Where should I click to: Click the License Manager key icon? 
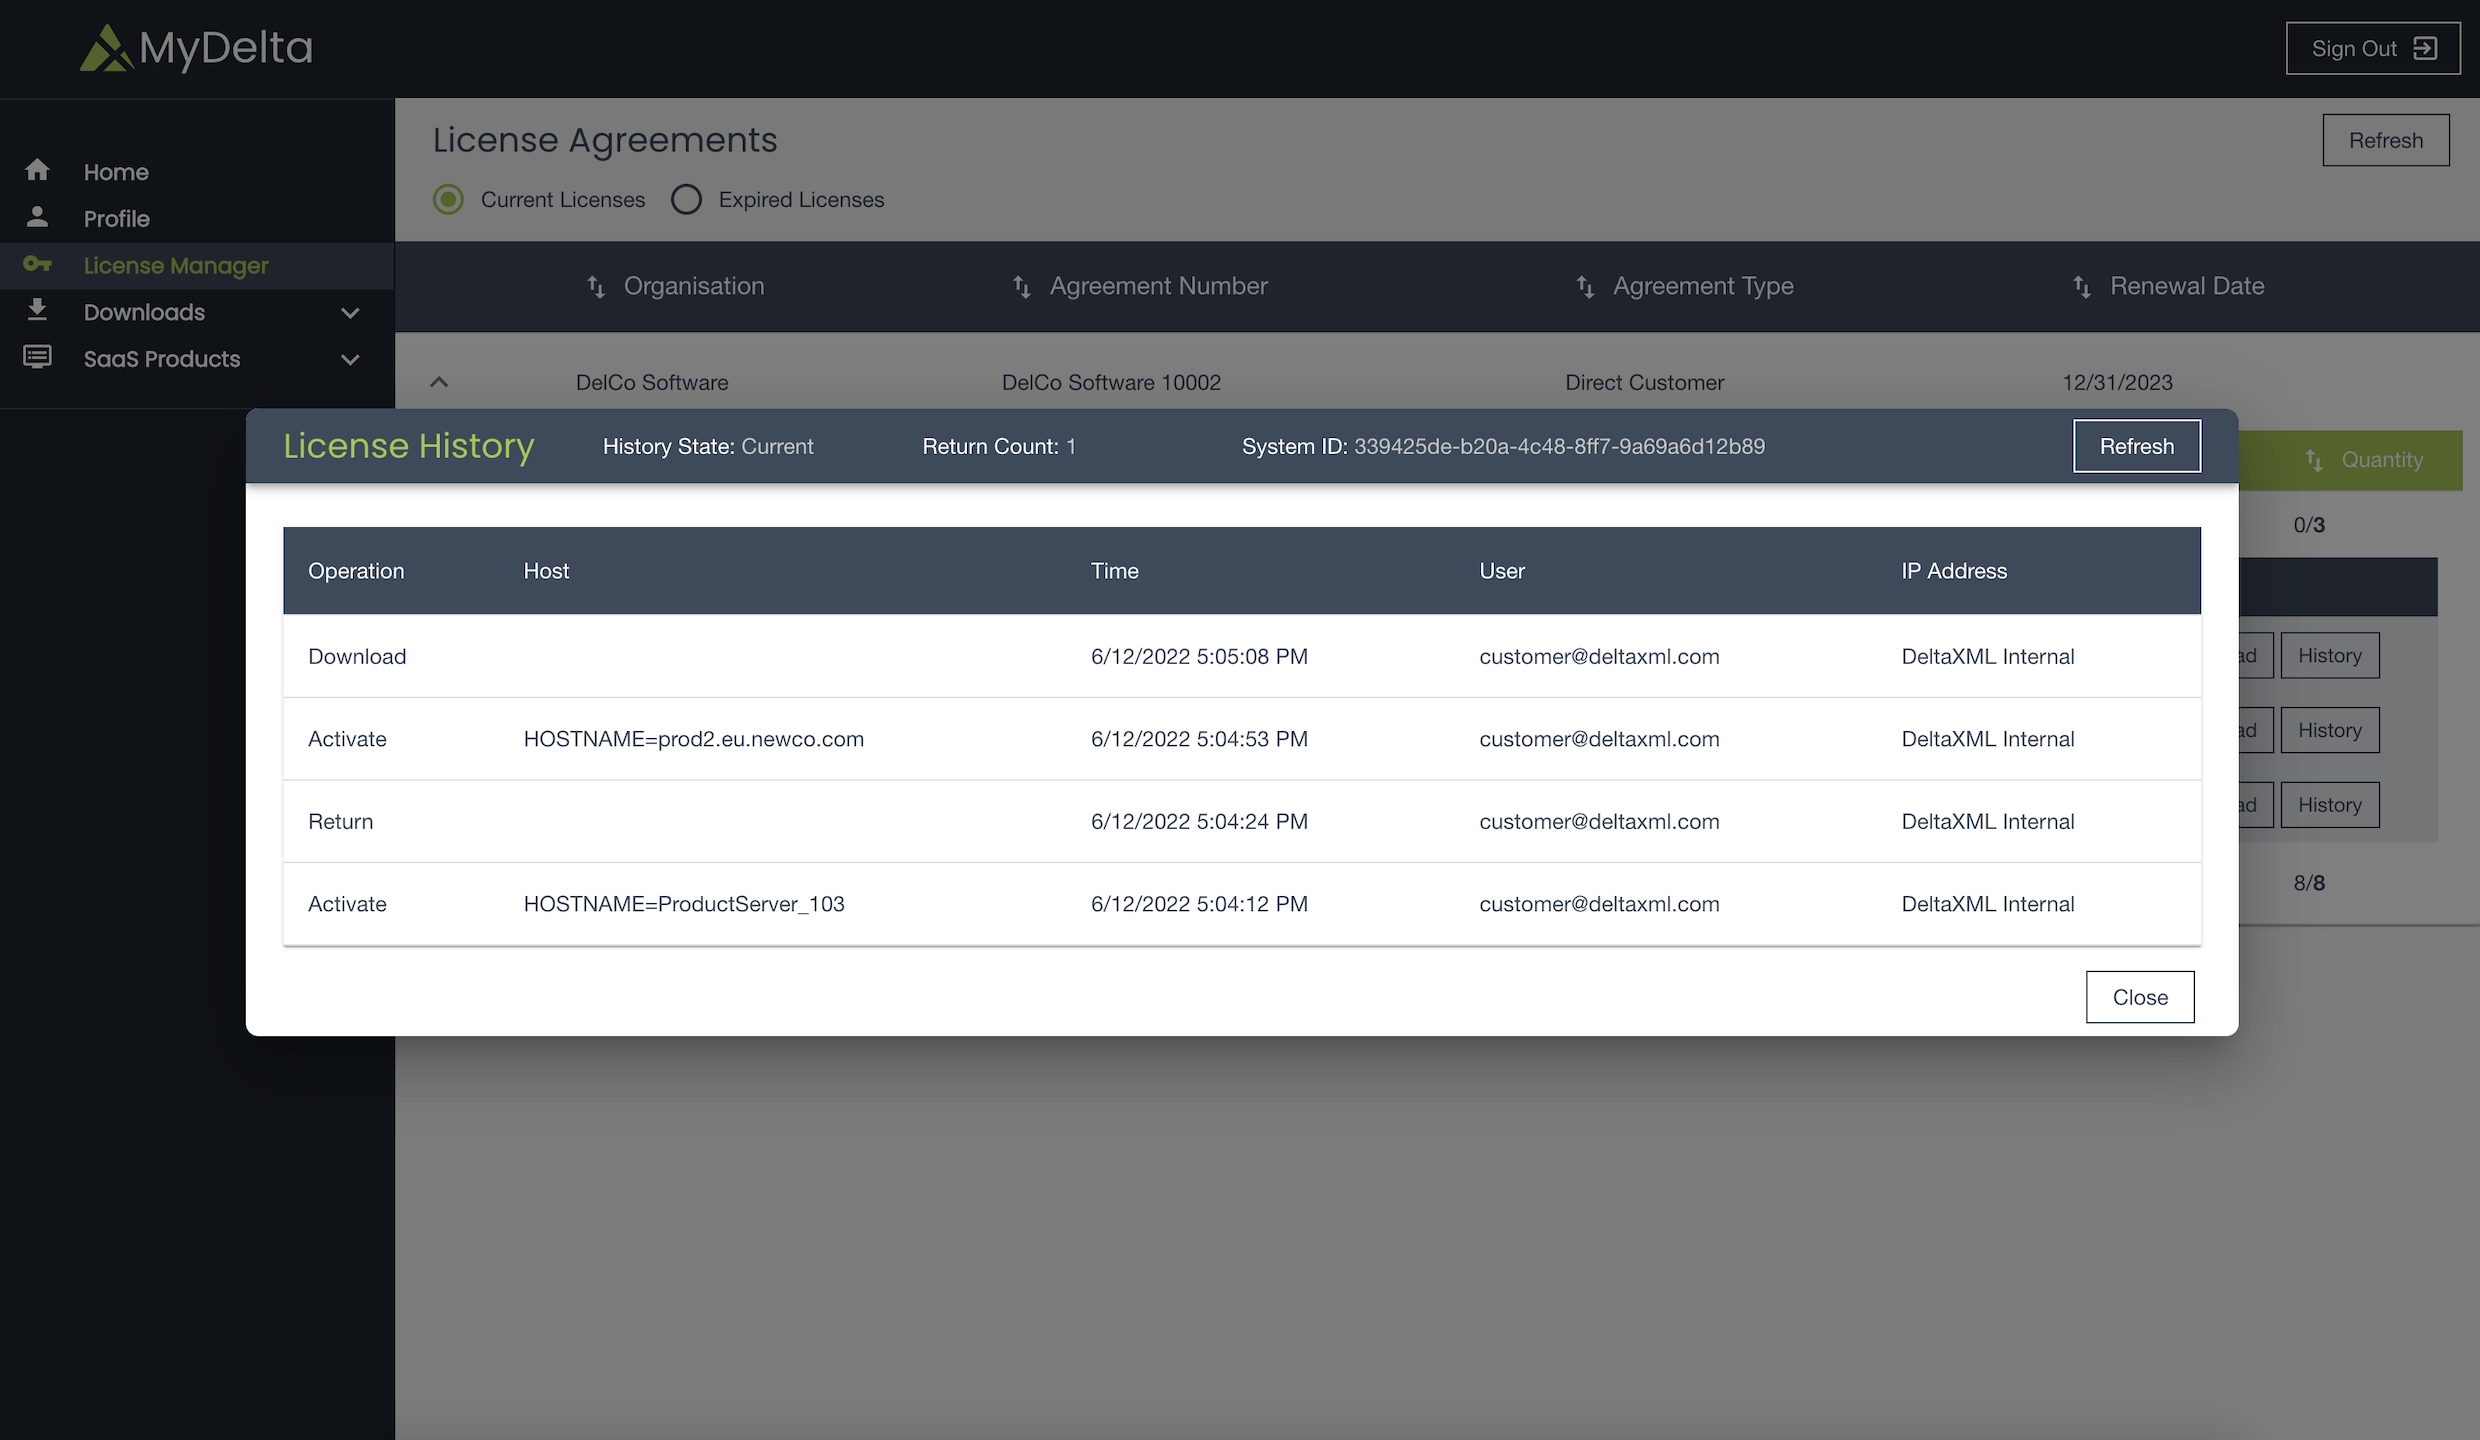(x=37, y=264)
